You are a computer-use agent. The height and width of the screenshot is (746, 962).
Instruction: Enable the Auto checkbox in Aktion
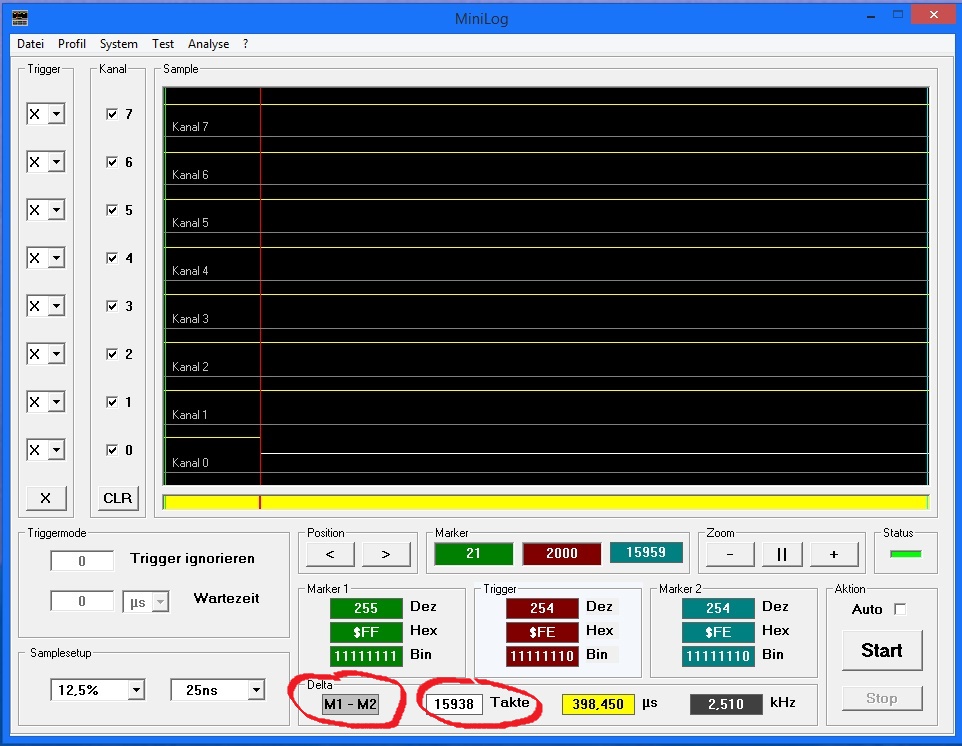pyautogui.click(x=900, y=609)
